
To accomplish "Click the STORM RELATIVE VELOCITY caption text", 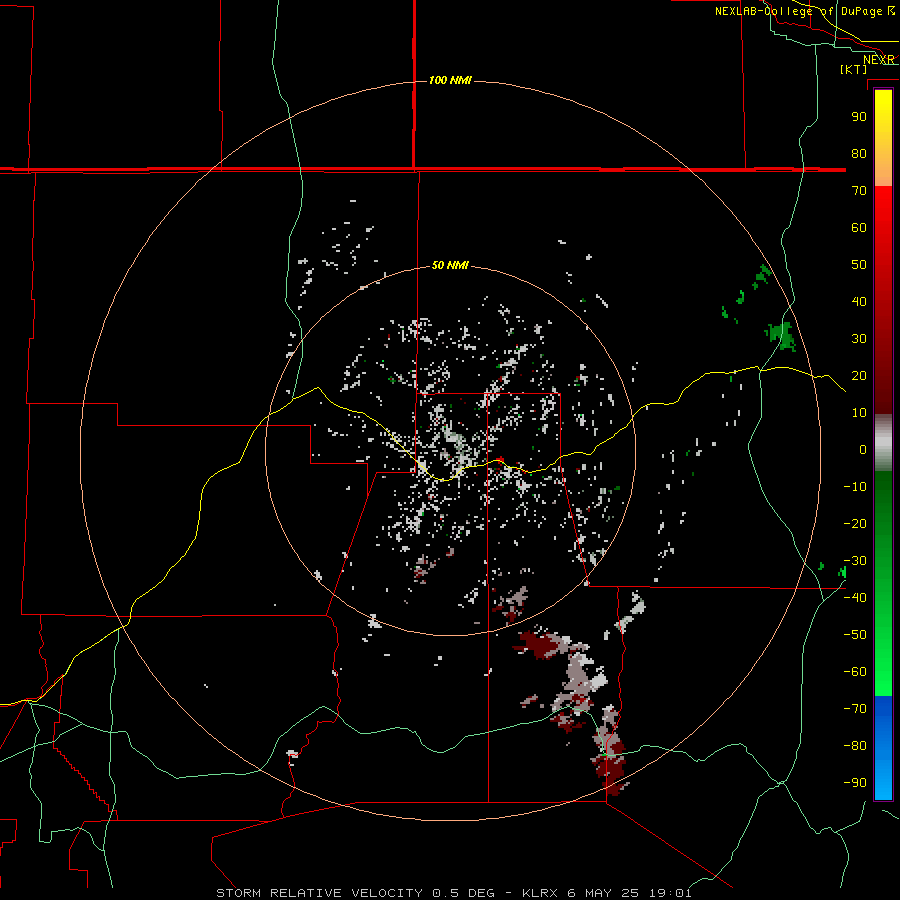I will click(x=320, y=893).
